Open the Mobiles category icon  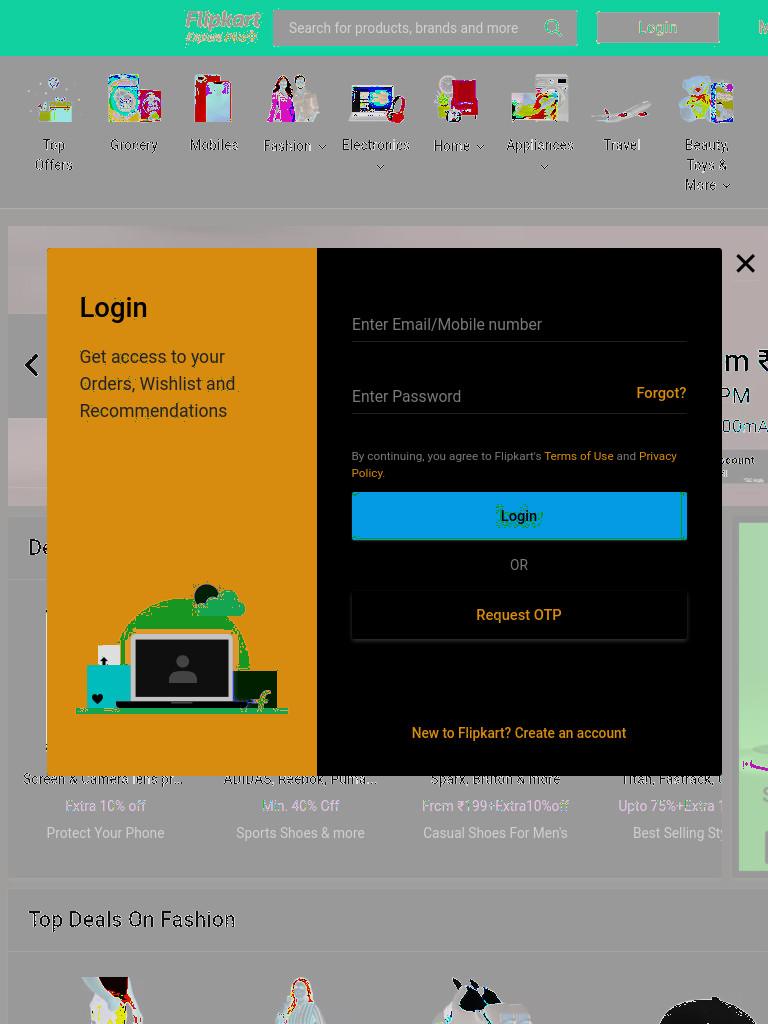(214, 99)
